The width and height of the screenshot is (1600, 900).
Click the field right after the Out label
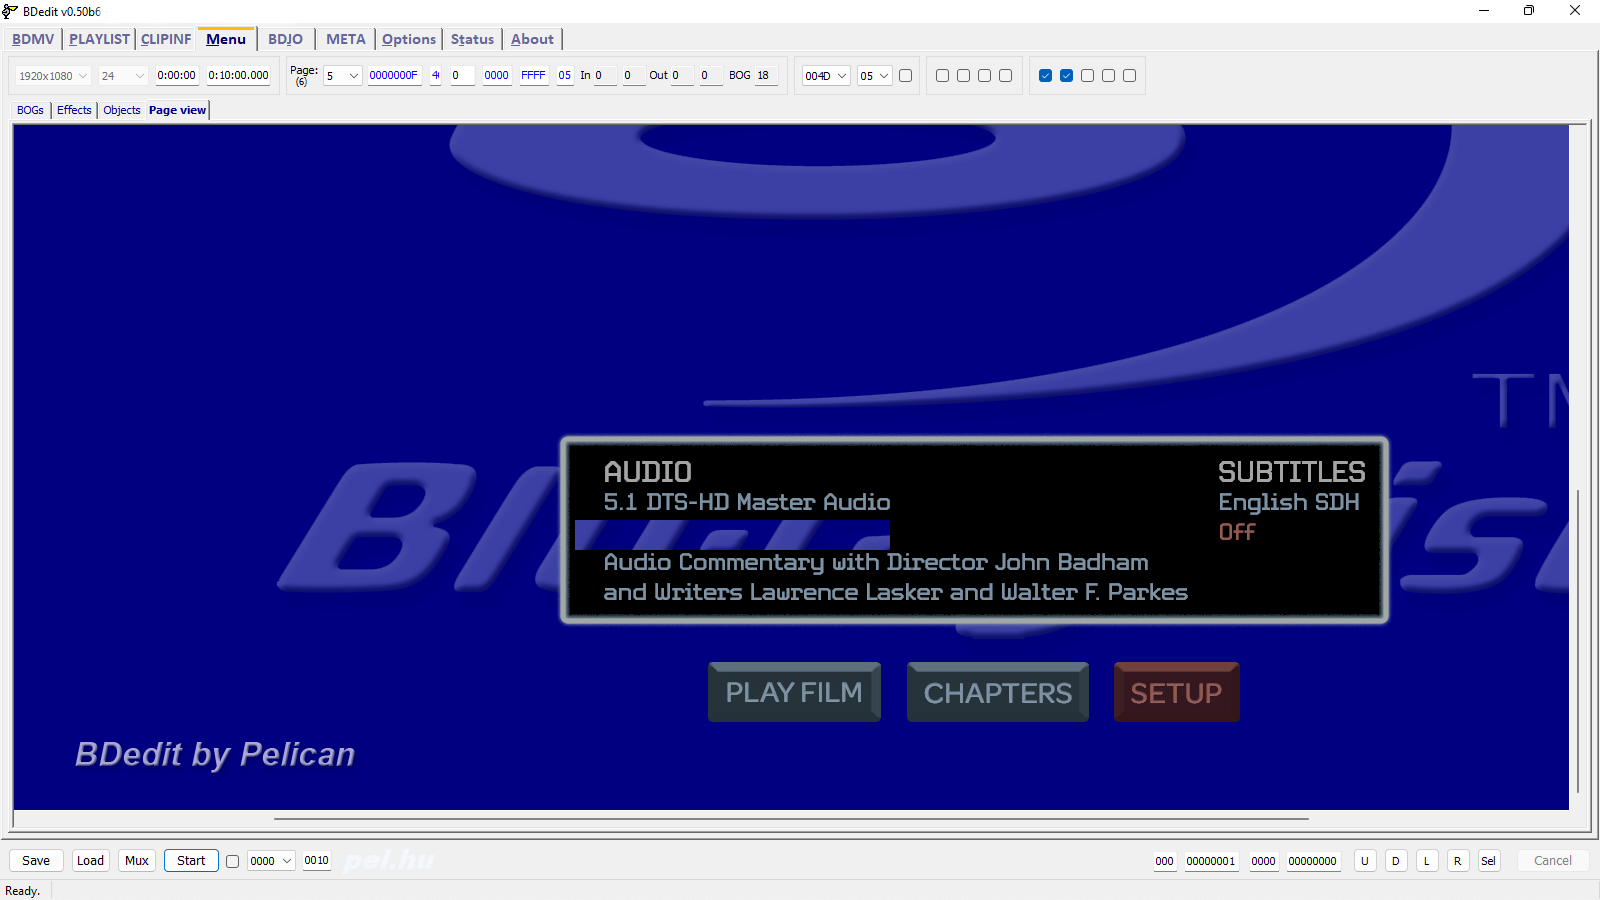coord(682,76)
